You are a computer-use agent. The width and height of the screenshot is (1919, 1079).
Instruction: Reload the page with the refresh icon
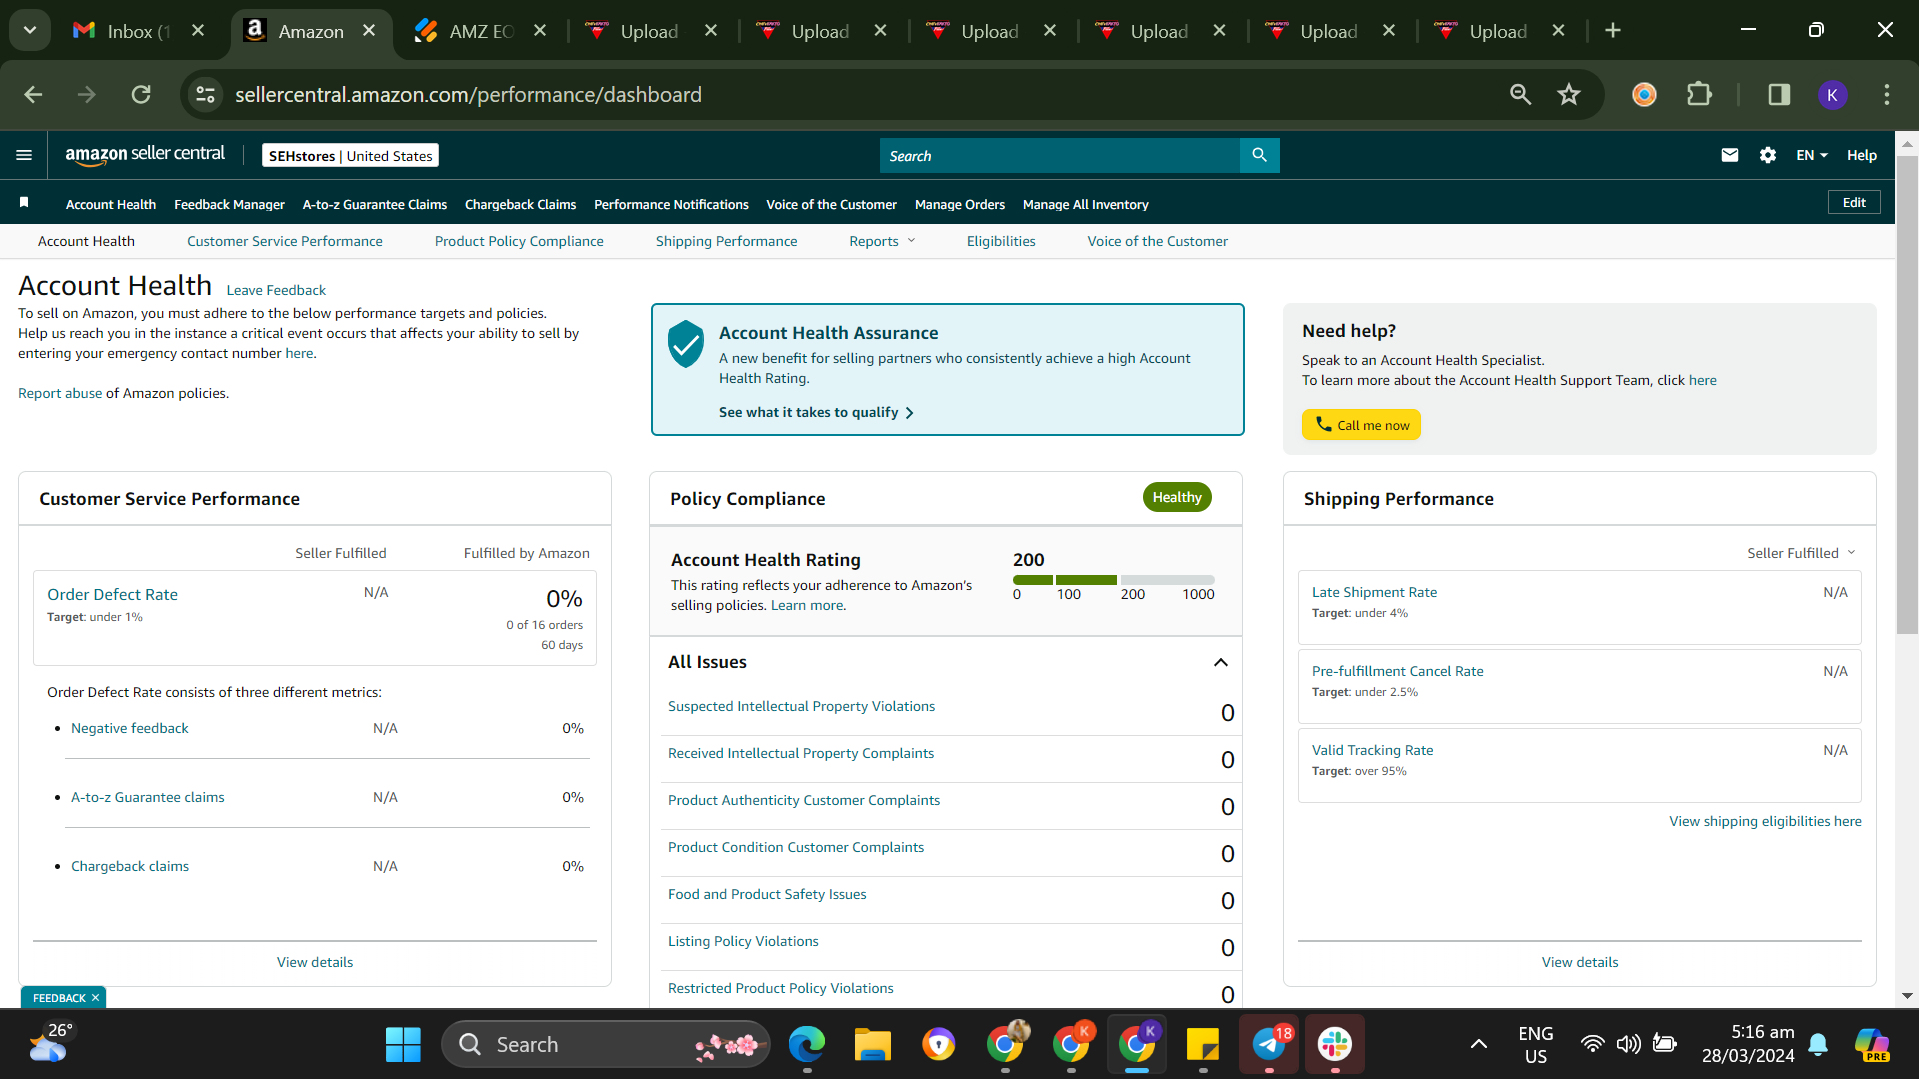(141, 95)
